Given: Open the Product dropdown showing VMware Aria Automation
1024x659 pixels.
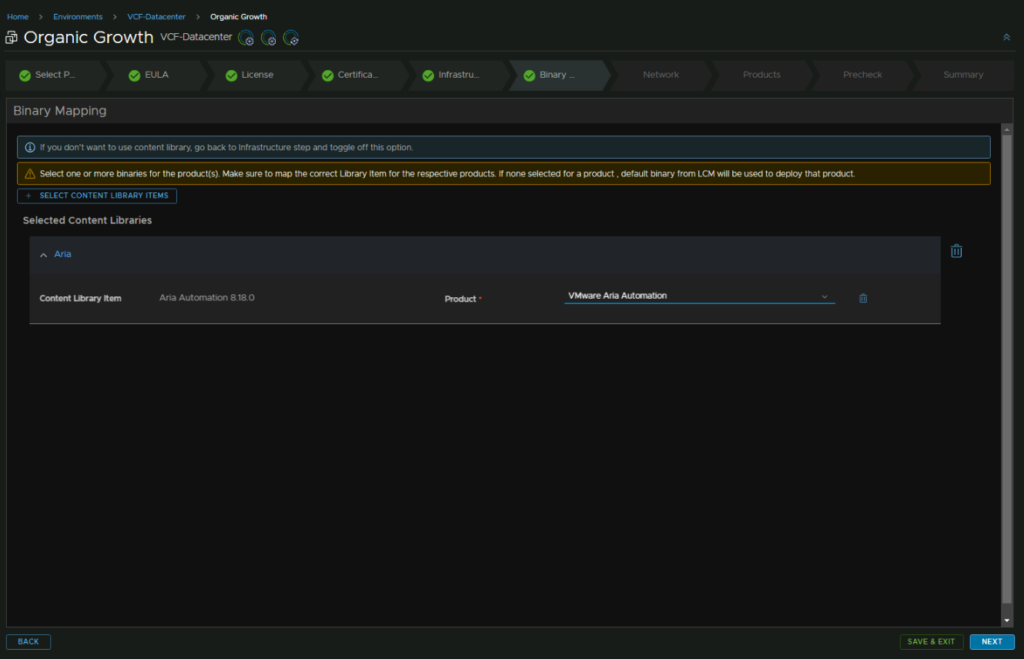Looking at the screenshot, I should [699, 296].
